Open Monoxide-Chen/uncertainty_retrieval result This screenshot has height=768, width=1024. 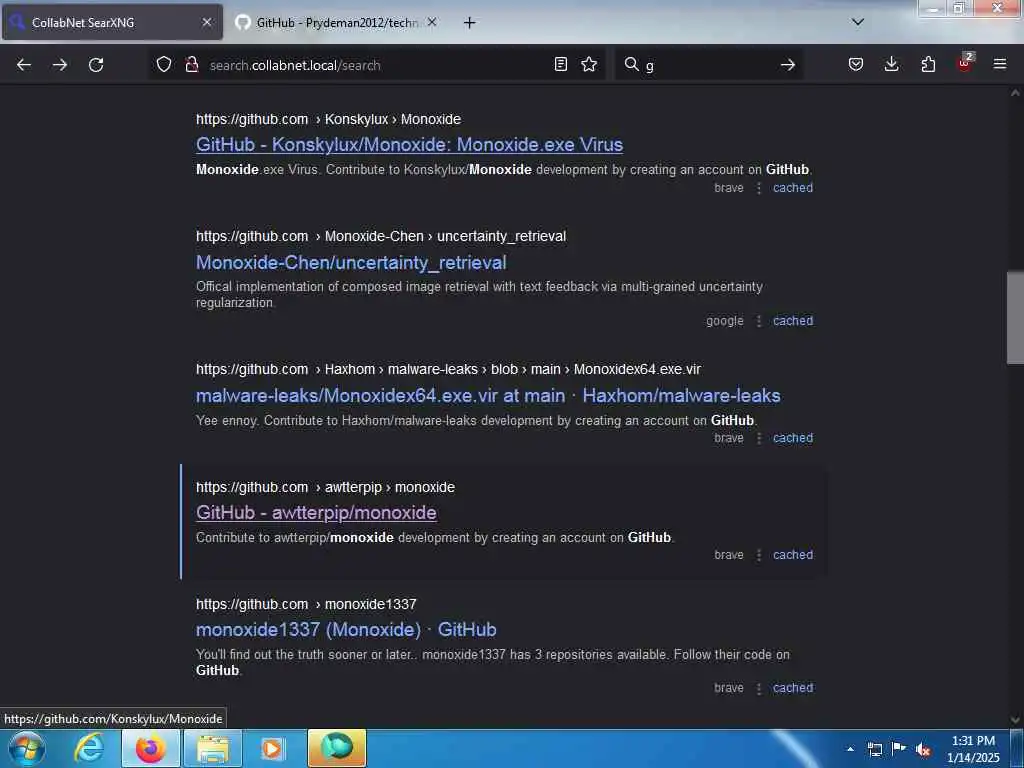[351, 263]
